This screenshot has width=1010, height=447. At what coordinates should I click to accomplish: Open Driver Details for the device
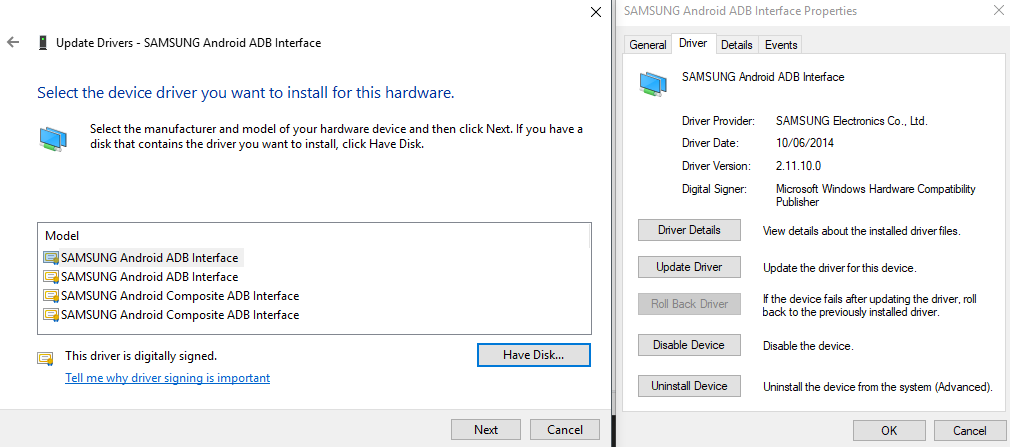[688, 230]
